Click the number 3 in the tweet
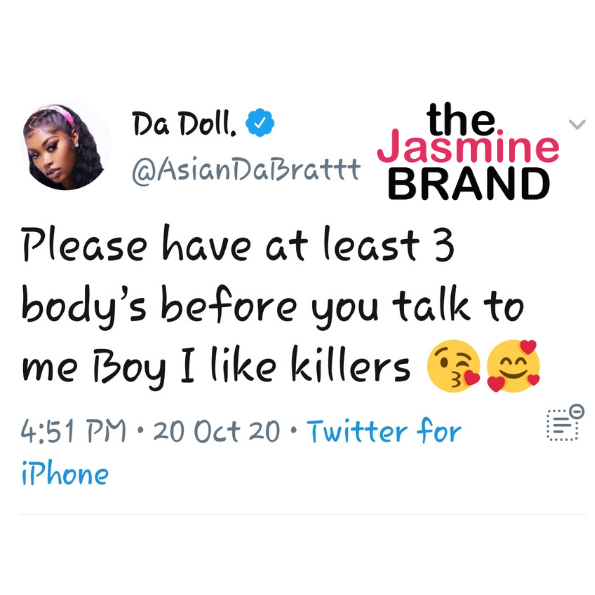The image size is (595, 595). (x=444, y=246)
